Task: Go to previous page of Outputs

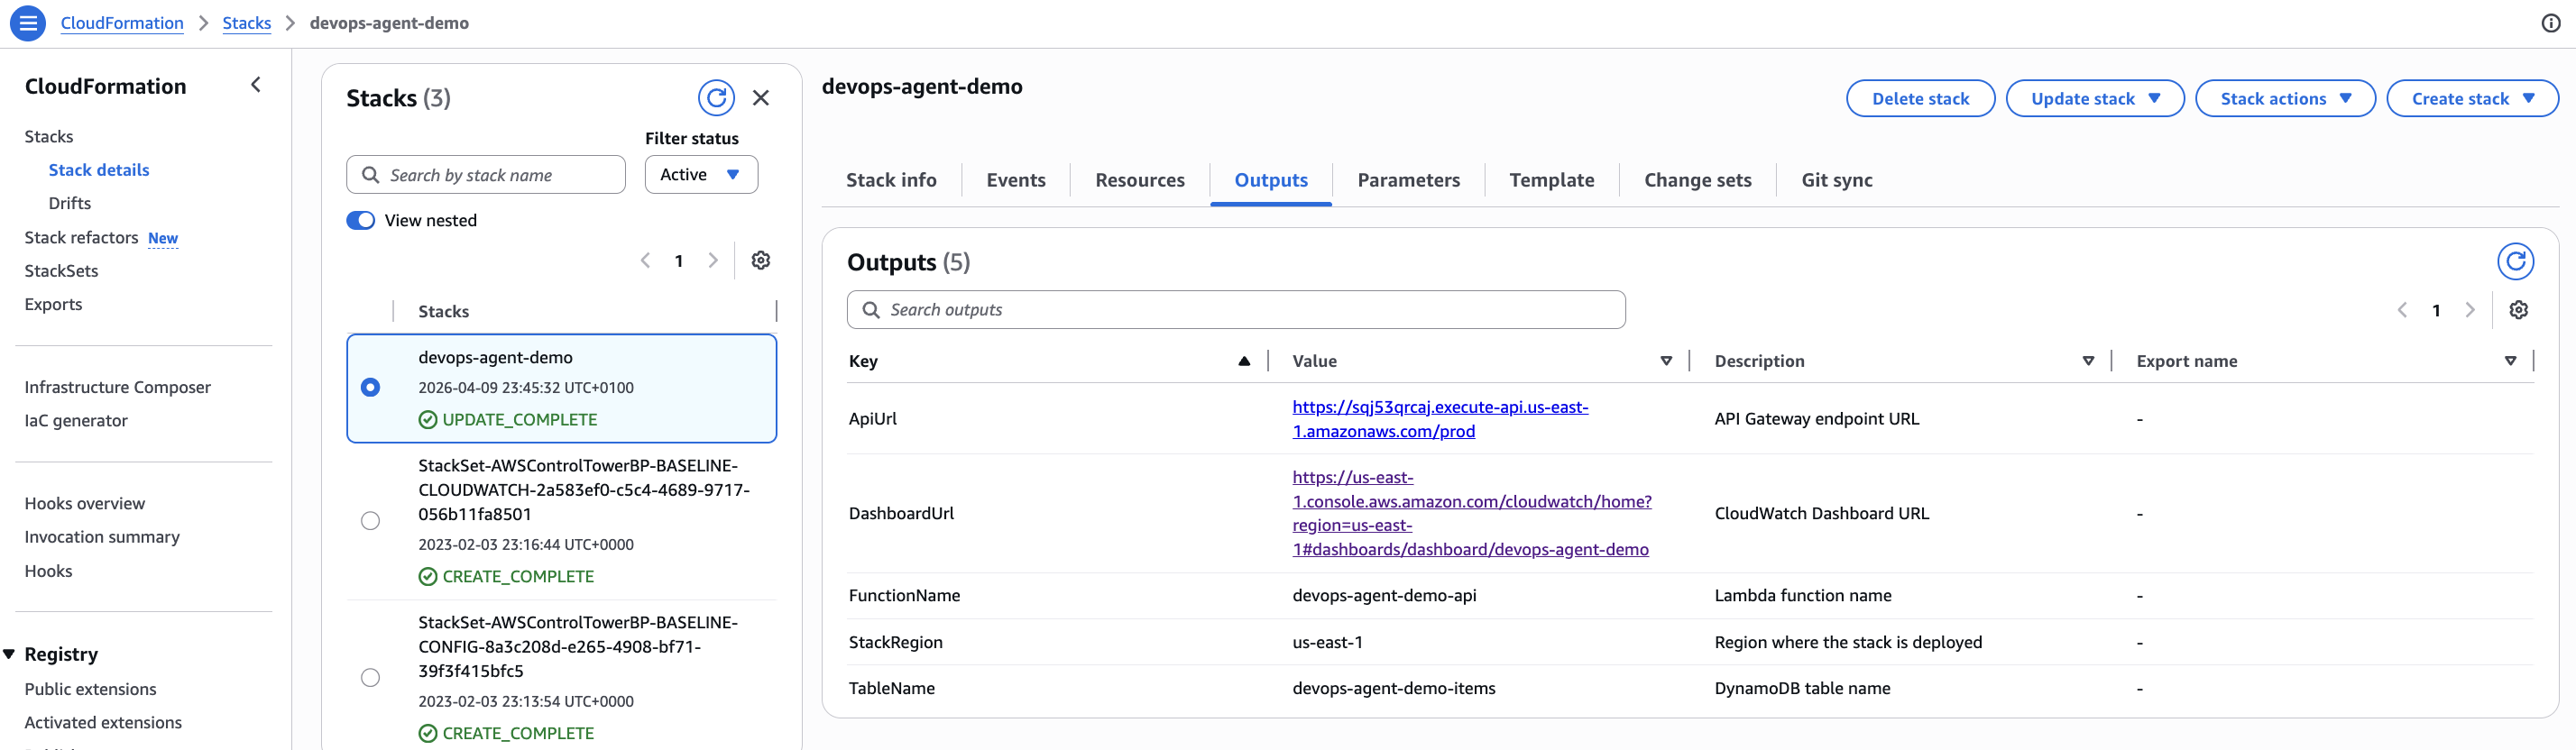Action: [x=2402, y=310]
